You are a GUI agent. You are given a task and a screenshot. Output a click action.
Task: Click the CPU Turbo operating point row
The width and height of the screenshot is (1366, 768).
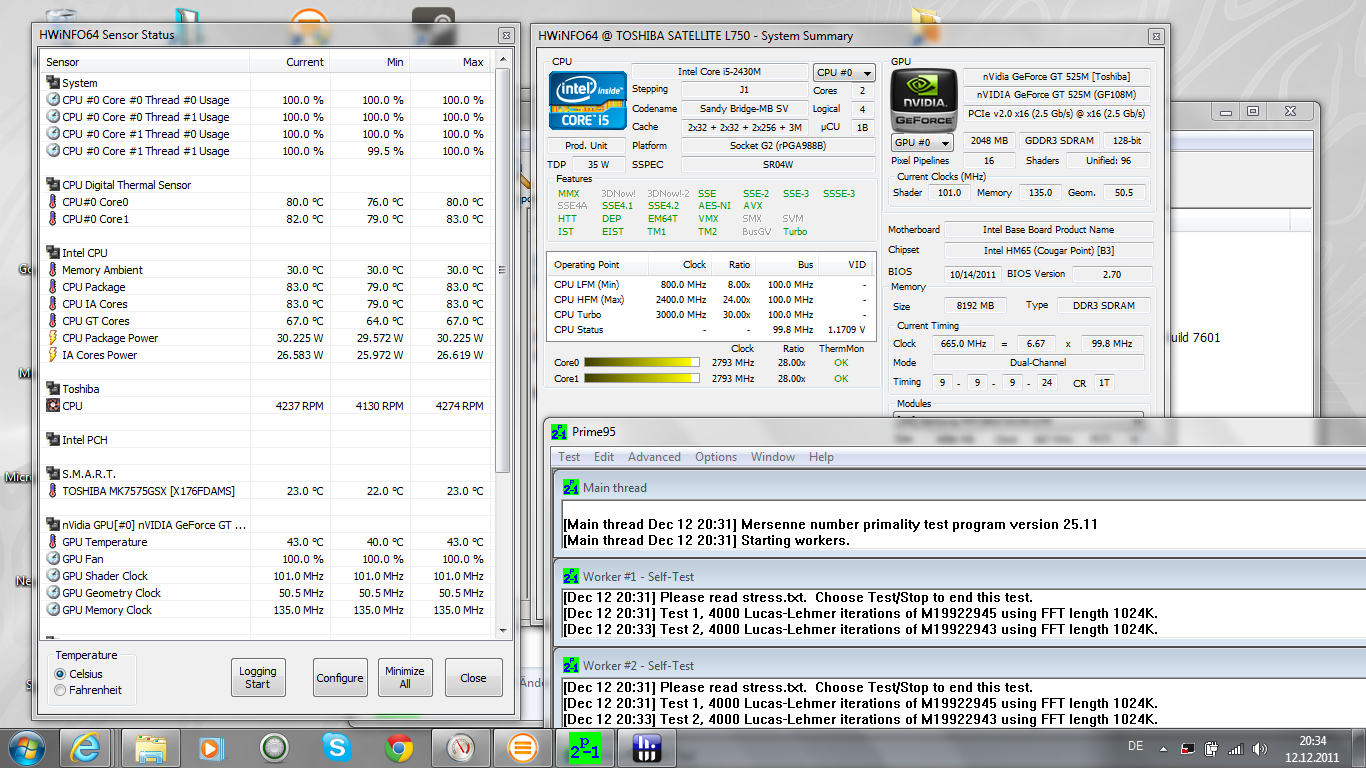tap(709, 314)
